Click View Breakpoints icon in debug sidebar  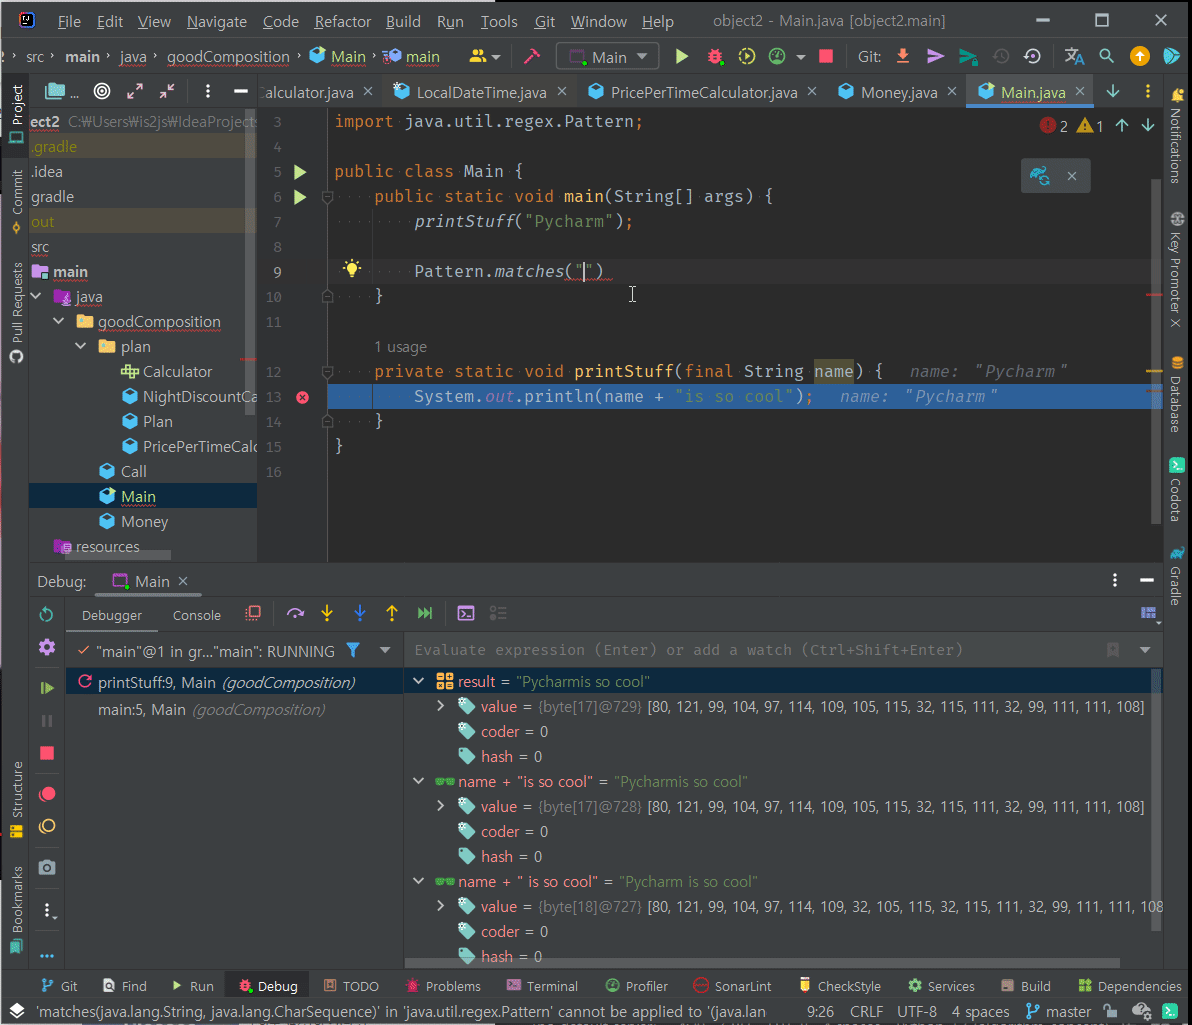(x=47, y=794)
